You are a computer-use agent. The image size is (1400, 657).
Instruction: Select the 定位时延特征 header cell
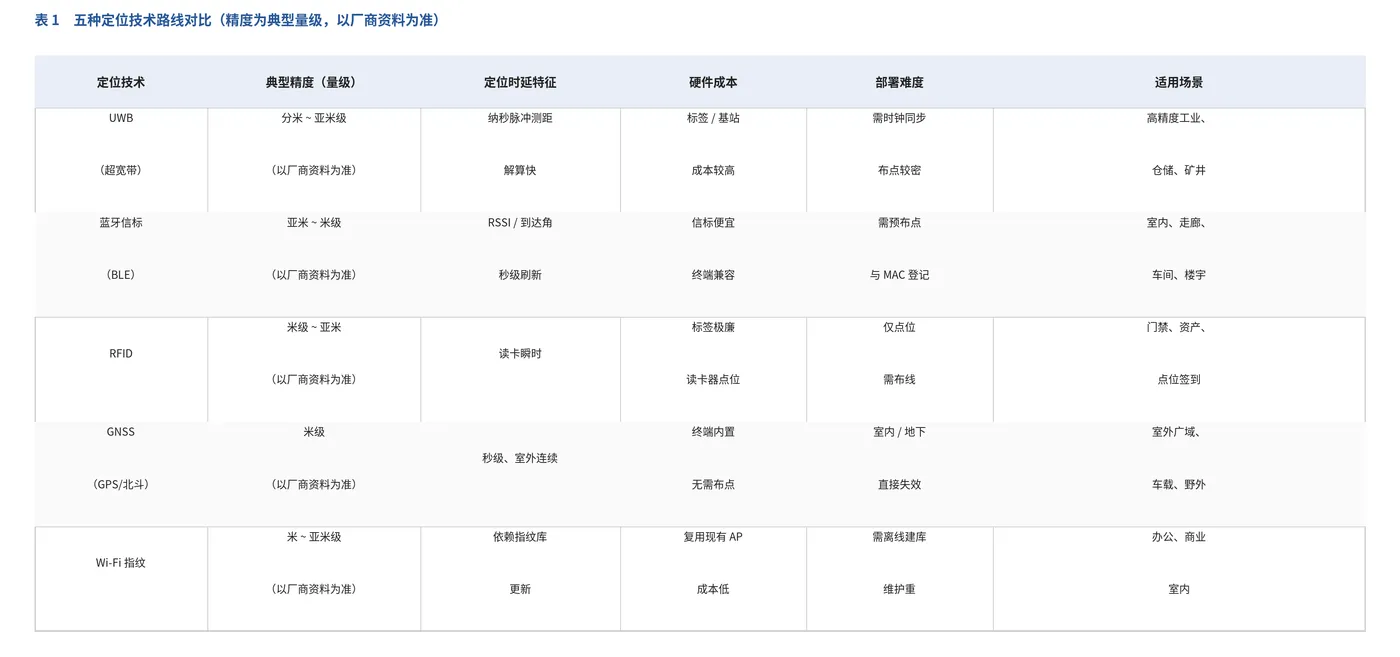pyautogui.click(x=520, y=82)
